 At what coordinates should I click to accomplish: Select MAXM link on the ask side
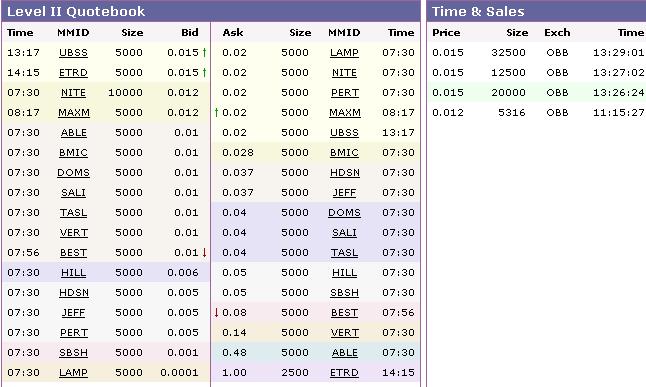(x=345, y=113)
